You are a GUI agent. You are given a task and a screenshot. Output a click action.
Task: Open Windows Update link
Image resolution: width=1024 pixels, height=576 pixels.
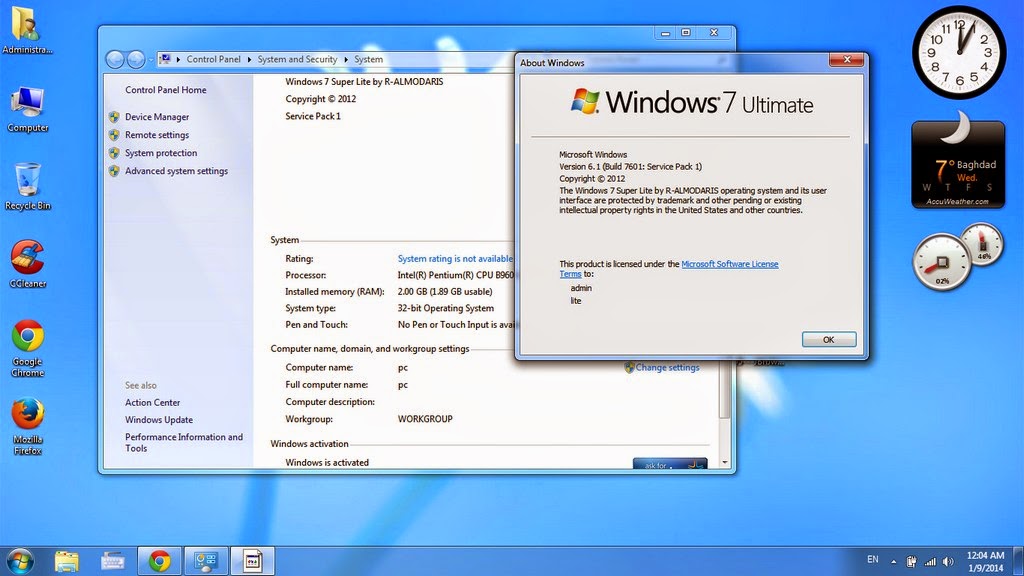159,420
